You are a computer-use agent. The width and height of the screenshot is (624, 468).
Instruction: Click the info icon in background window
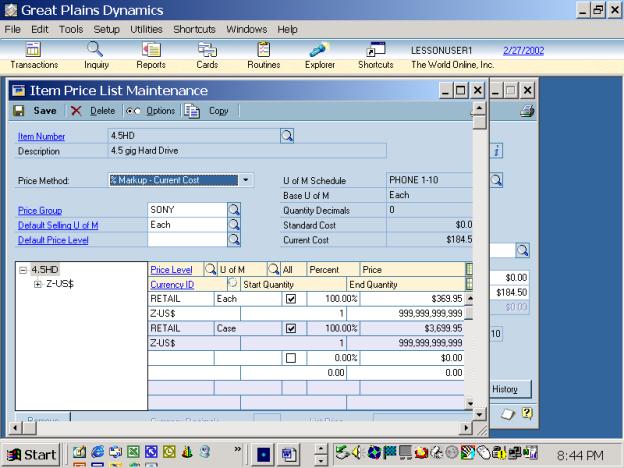pos(496,151)
